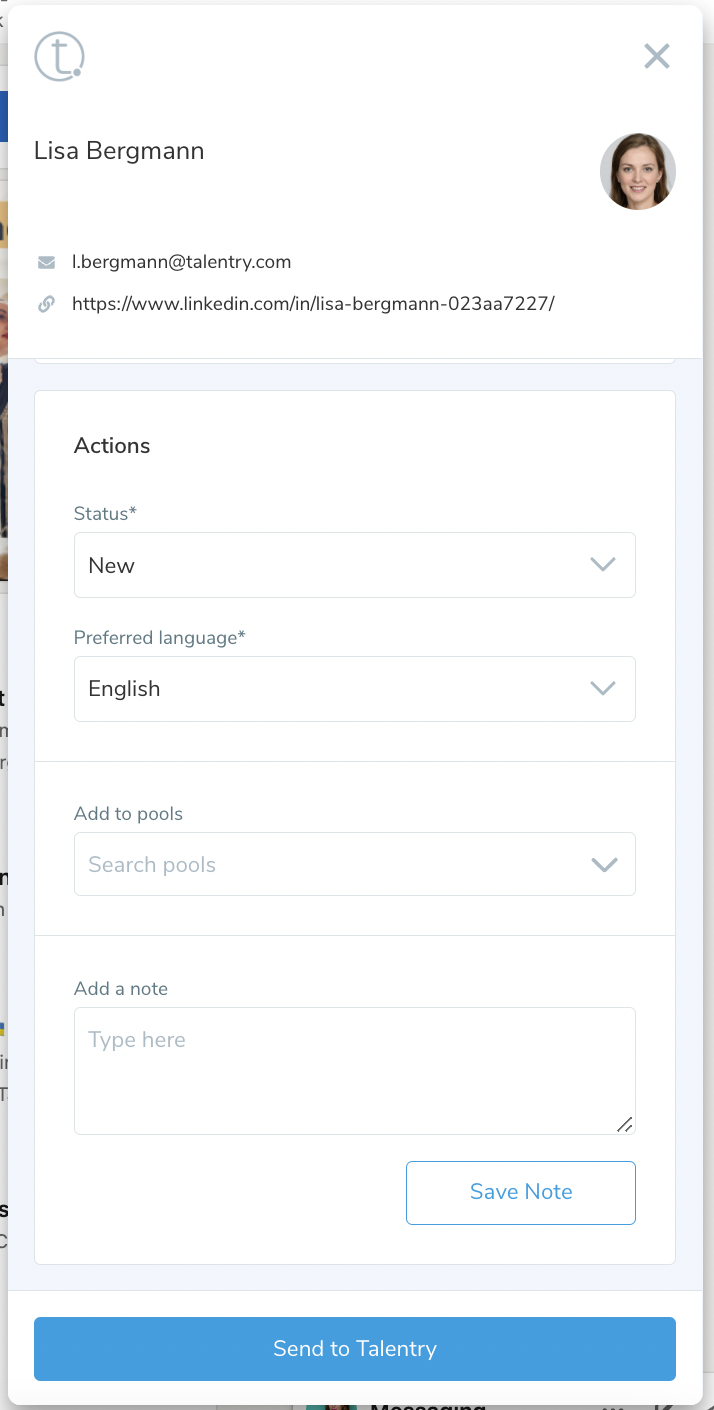The height and width of the screenshot is (1410, 714).
Task: Click the chain link icon beside the URL
Action: tap(46, 304)
